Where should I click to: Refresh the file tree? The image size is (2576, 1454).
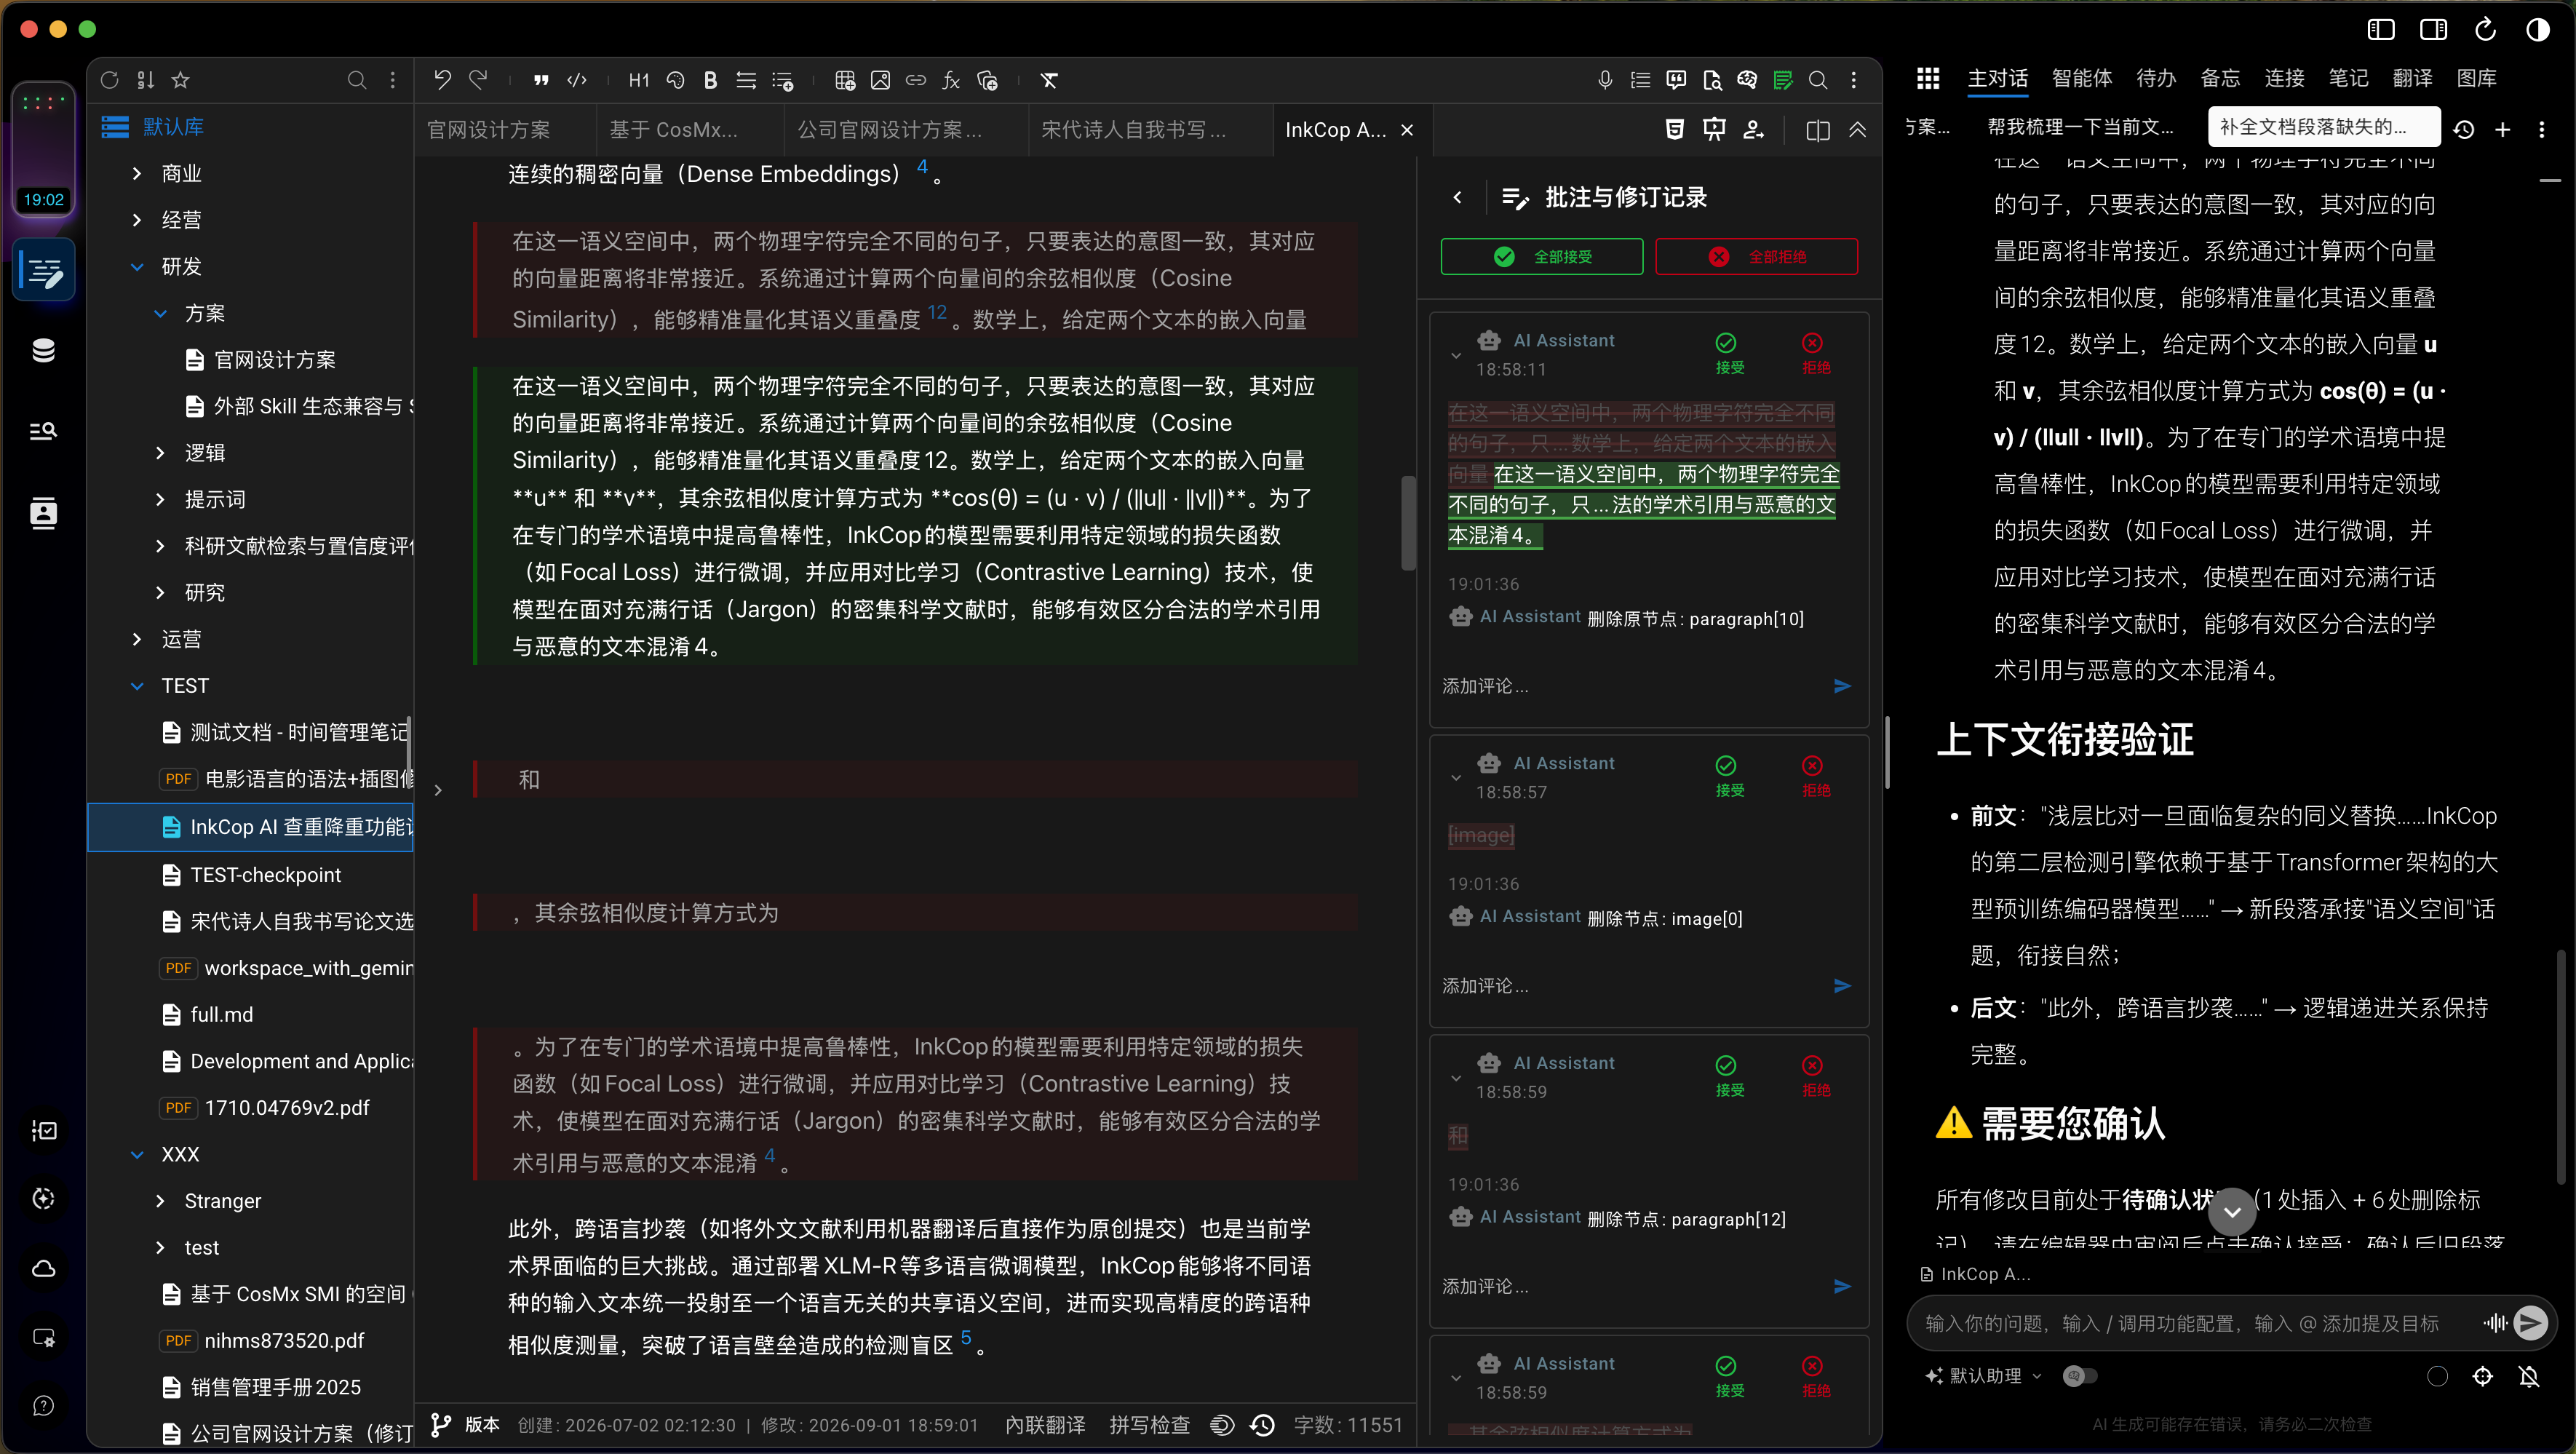click(110, 80)
